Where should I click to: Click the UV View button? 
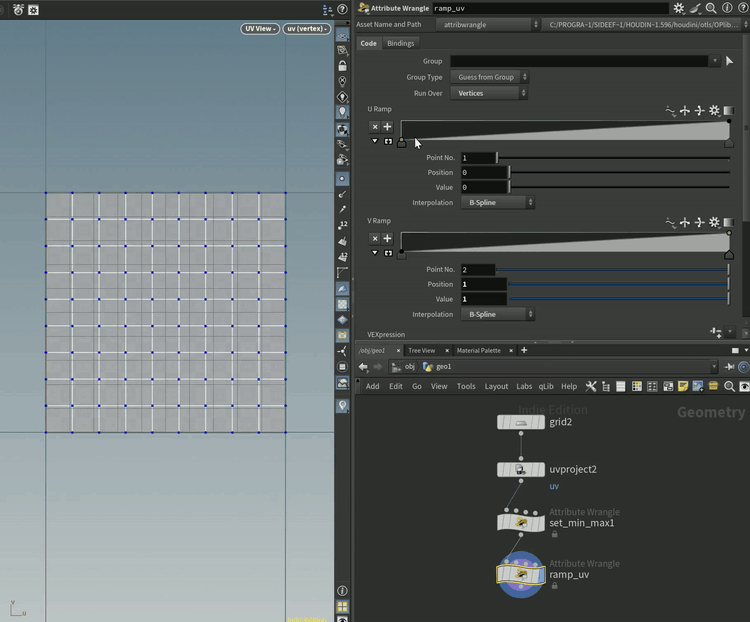pyautogui.click(x=259, y=29)
